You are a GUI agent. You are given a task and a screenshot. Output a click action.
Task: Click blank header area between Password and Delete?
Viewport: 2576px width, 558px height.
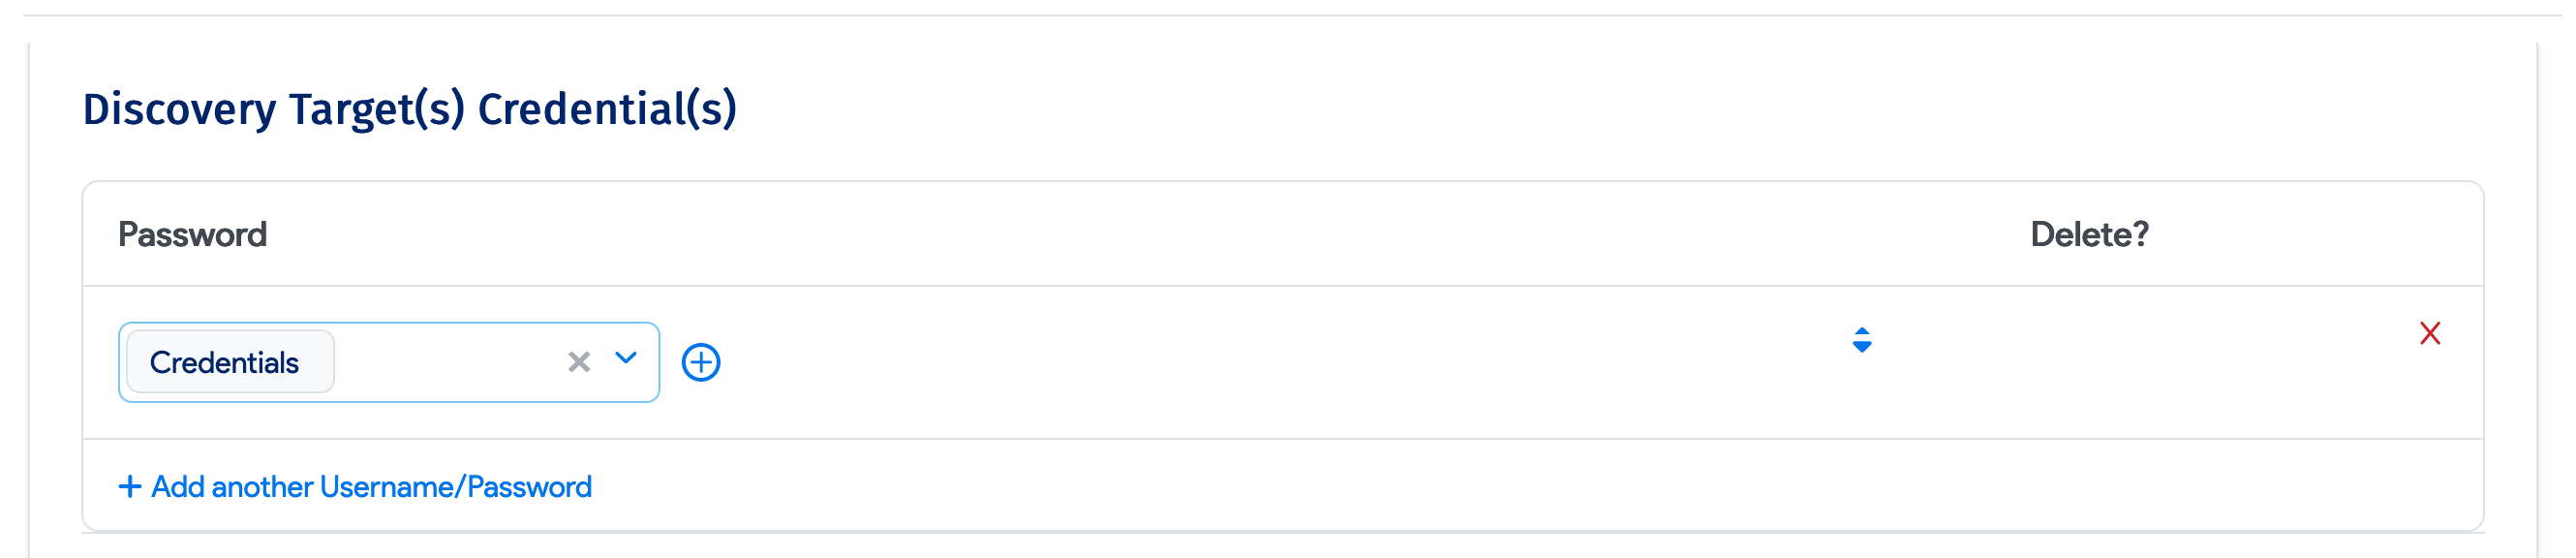pyautogui.click(x=1100, y=235)
